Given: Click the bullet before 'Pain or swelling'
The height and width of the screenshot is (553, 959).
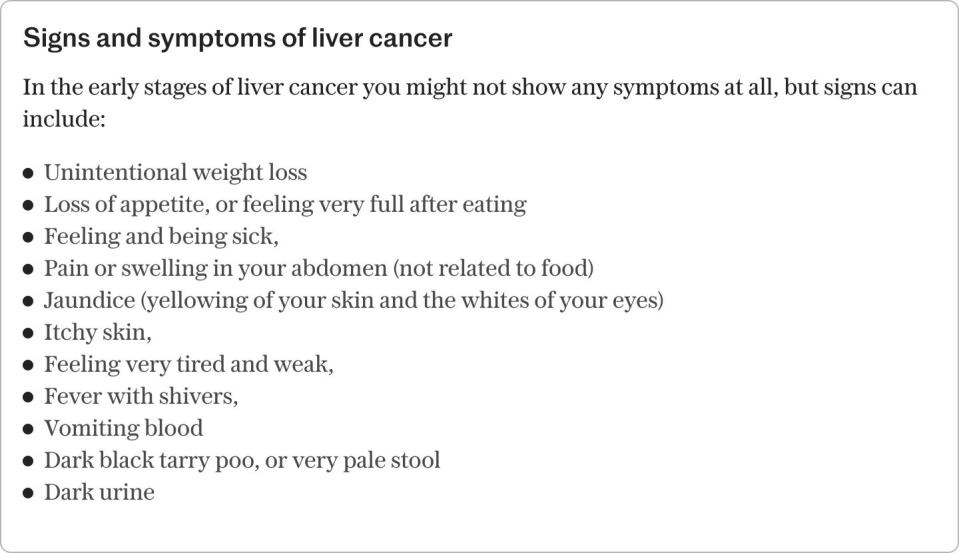Looking at the screenshot, I should coord(28,270).
